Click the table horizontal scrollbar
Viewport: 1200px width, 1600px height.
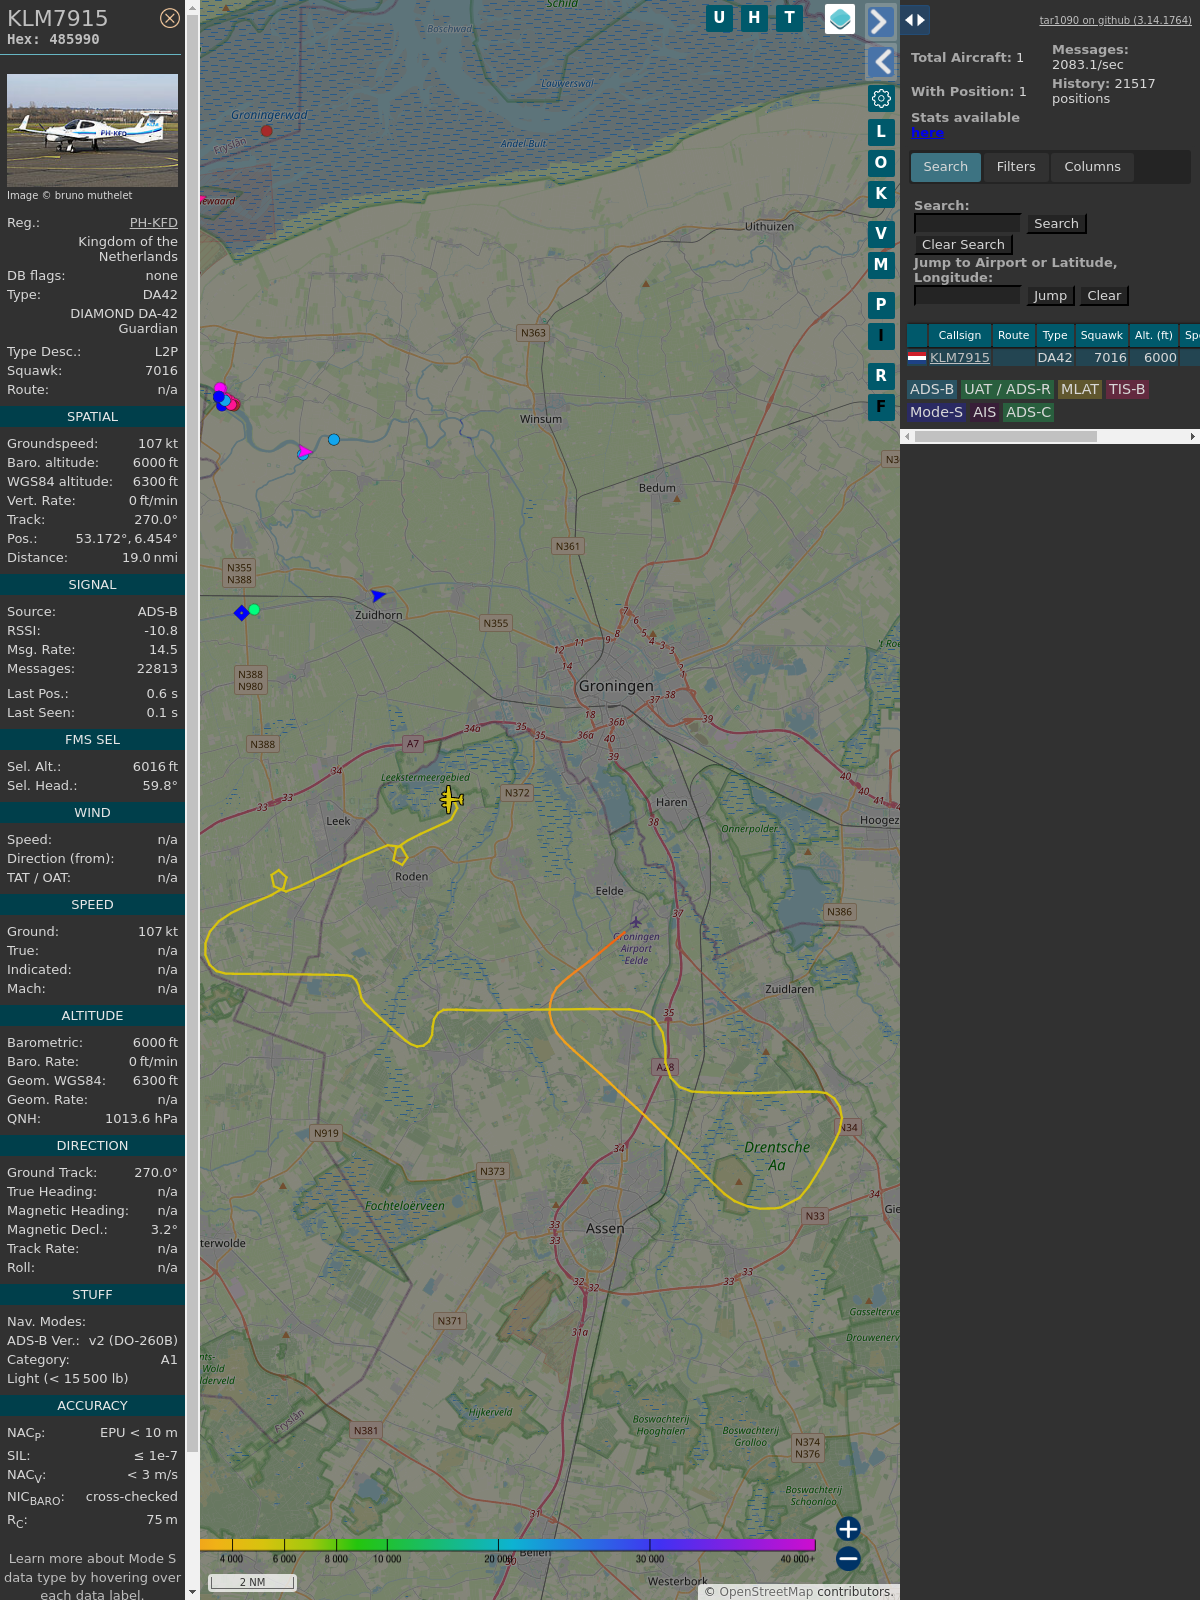[1006, 436]
